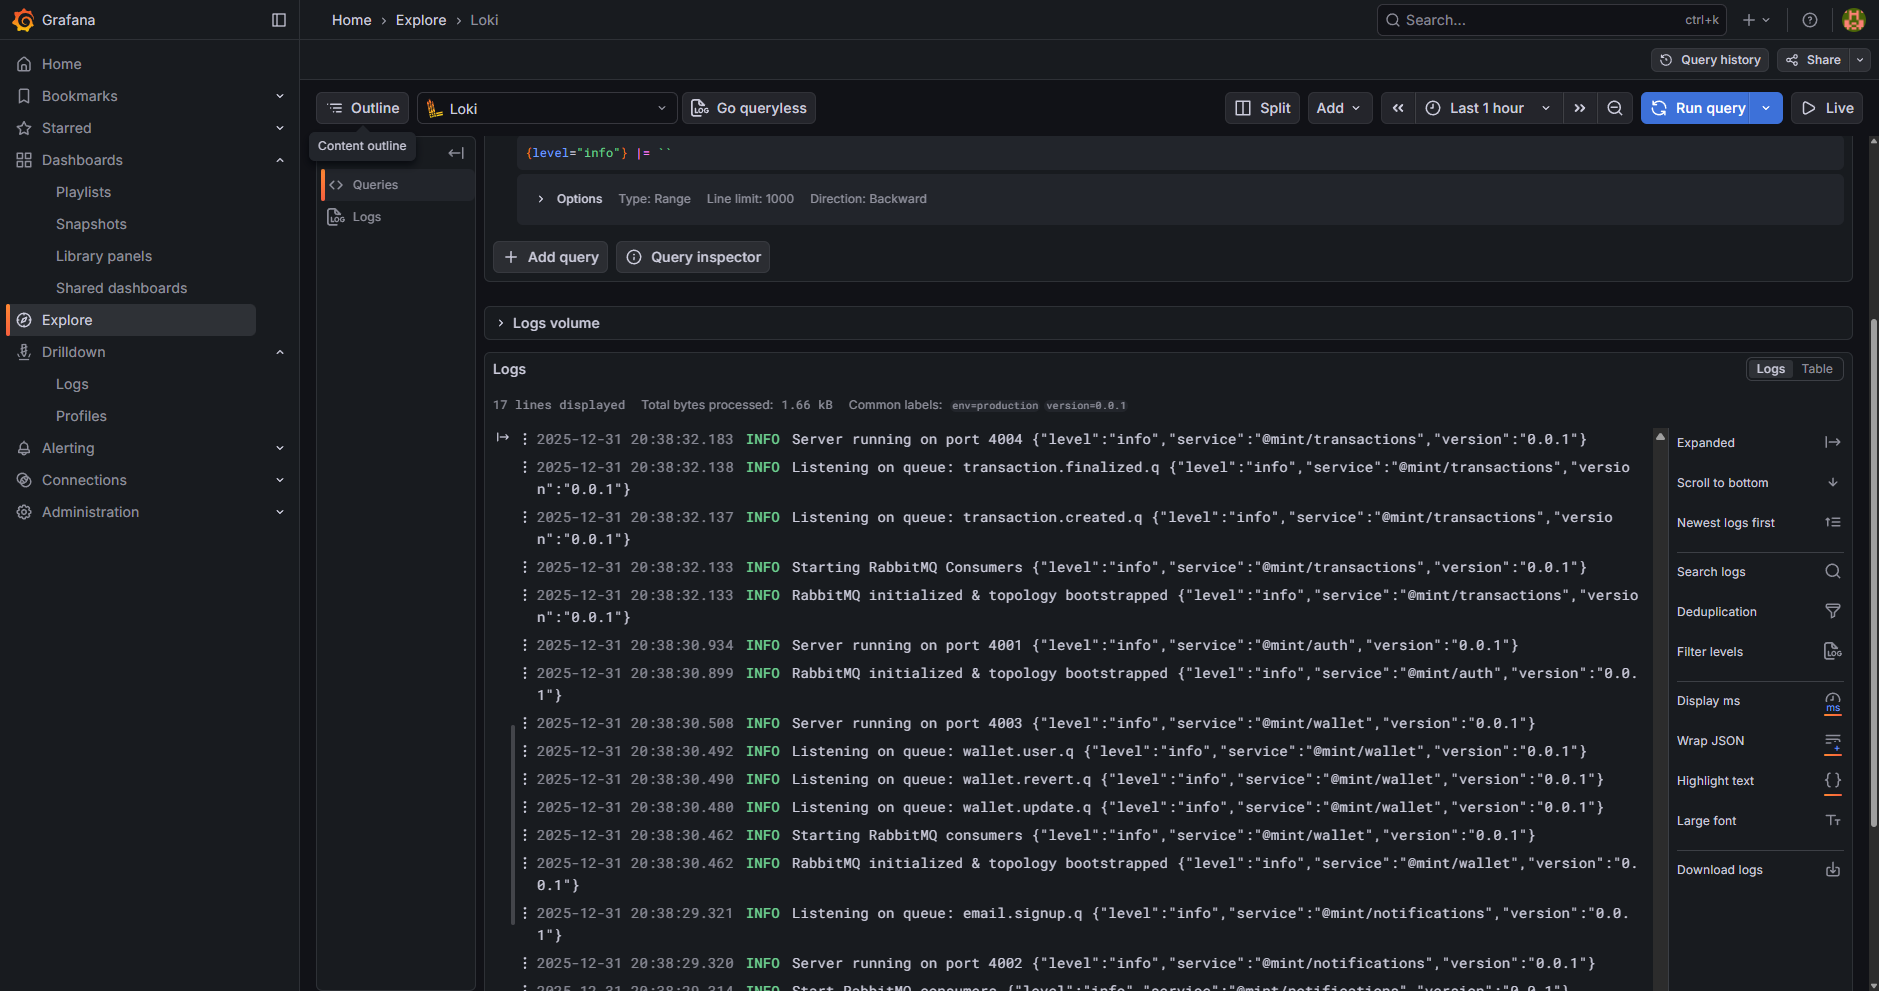The width and height of the screenshot is (1879, 991).
Task: Click the Search input field
Action: 1552,20
